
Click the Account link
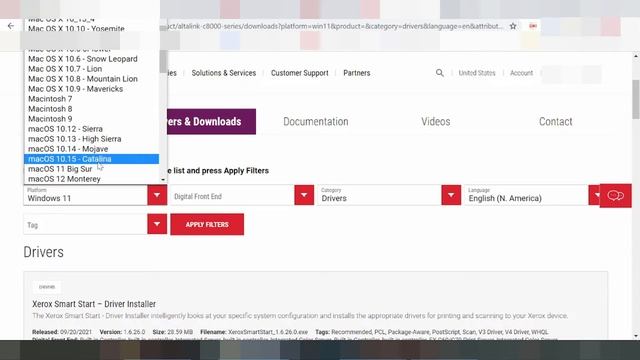pyautogui.click(x=521, y=73)
